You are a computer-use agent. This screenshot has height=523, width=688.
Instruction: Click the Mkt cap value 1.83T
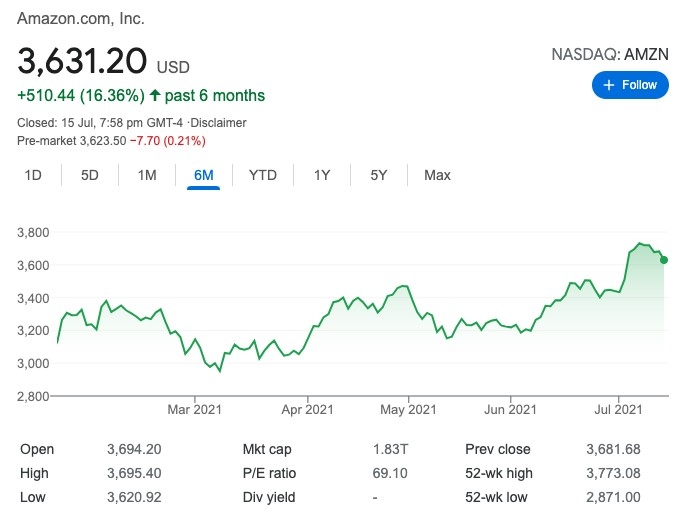pyautogui.click(x=390, y=449)
